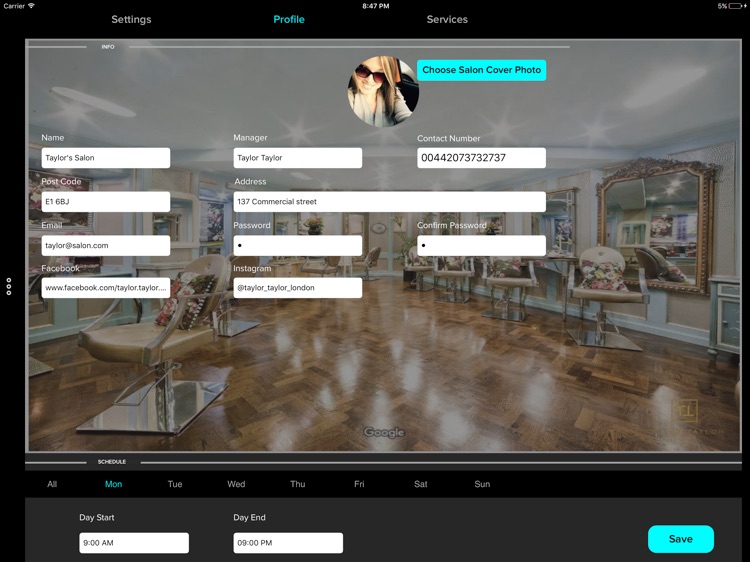Focus the Contact Number field

point(481,158)
